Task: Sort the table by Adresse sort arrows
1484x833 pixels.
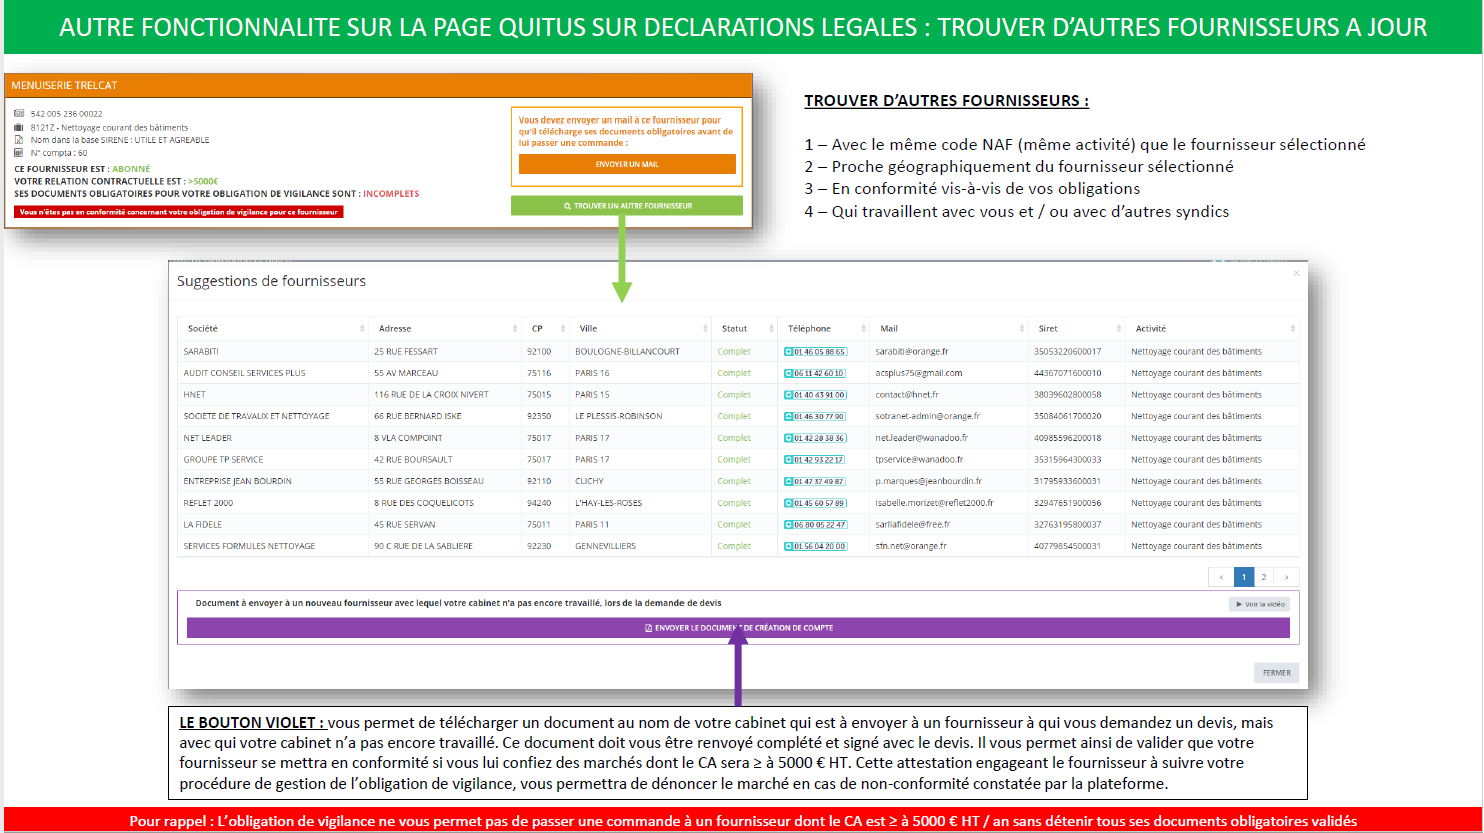Action: [513, 329]
